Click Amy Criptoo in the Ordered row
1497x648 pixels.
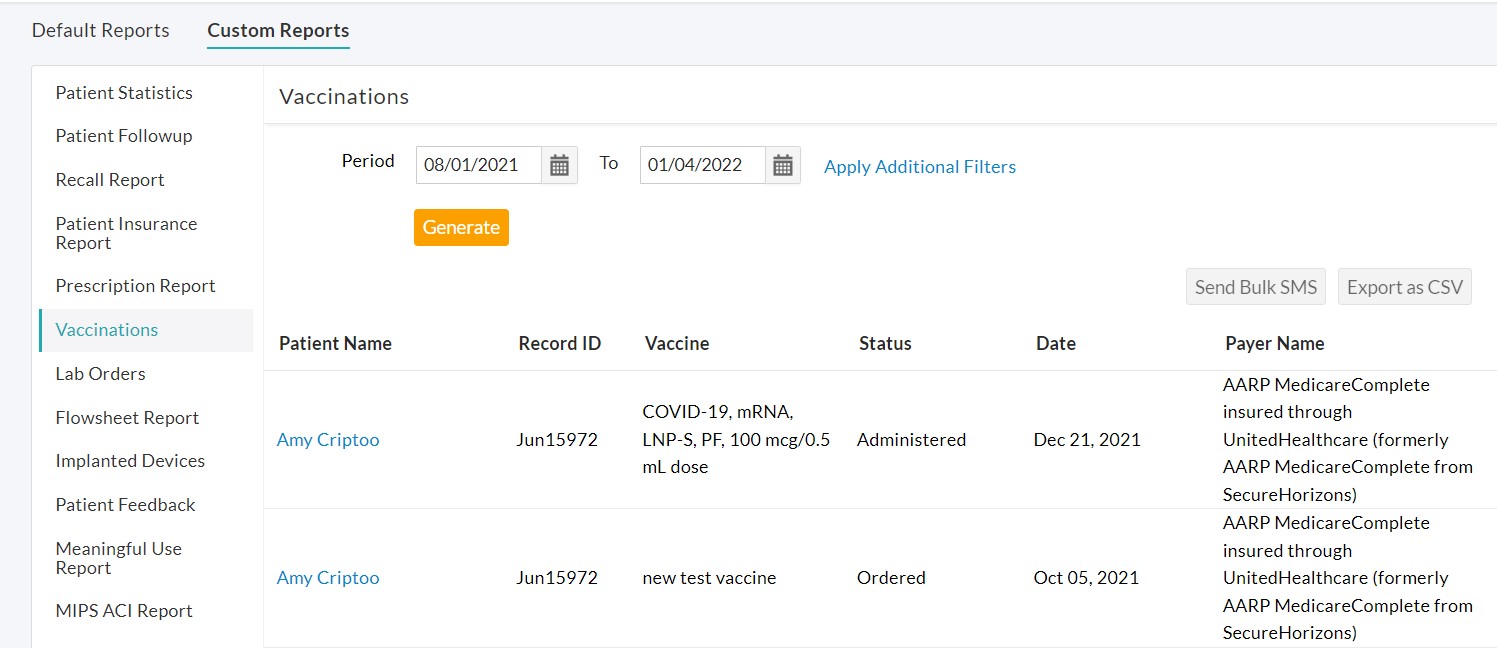328,578
